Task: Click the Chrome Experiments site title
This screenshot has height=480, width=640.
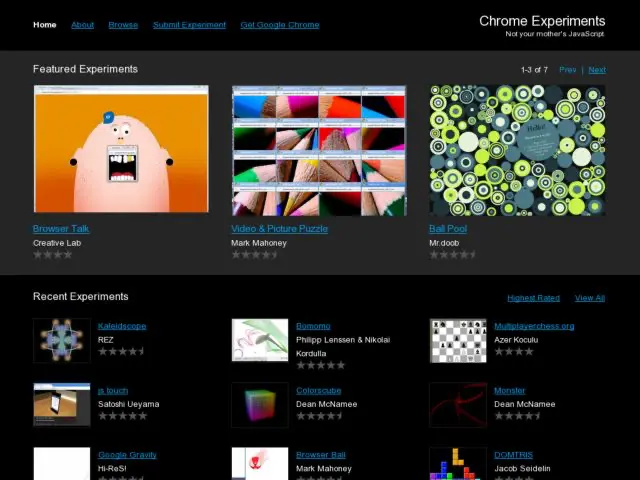Action: pyautogui.click(x=542, y=21)
